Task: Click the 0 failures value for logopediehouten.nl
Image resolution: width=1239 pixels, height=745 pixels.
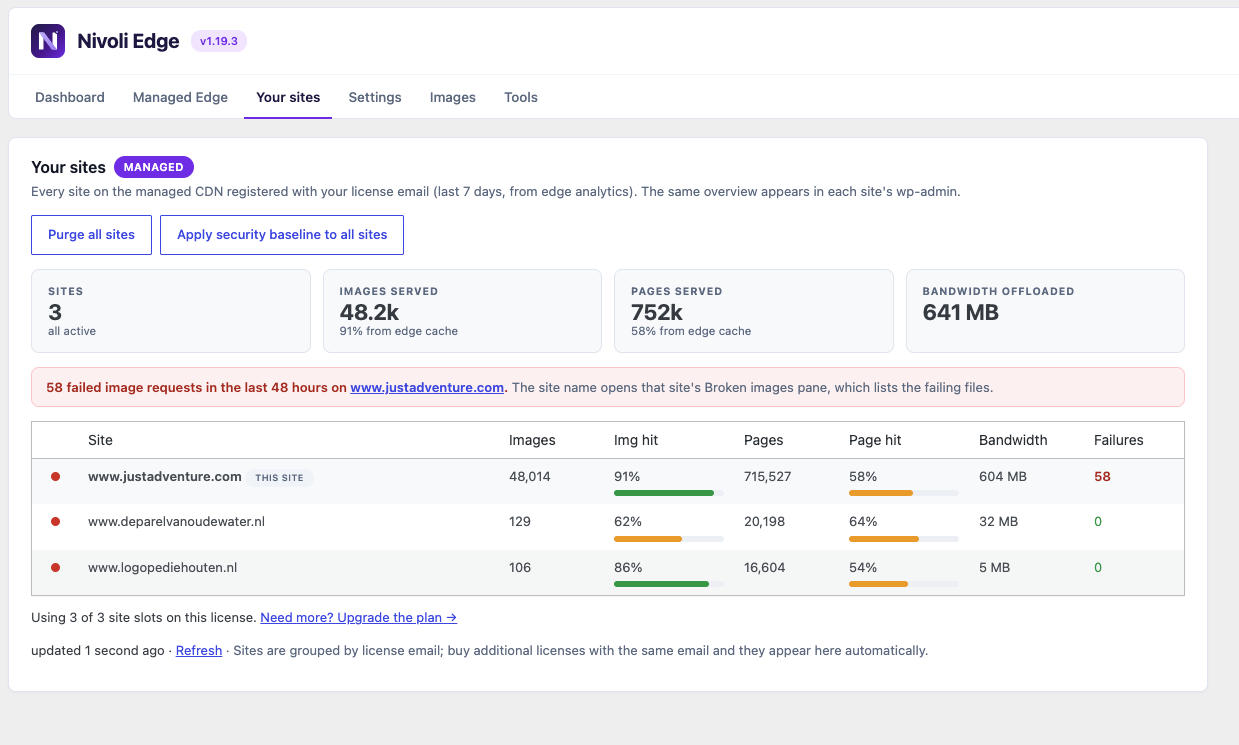Action: pos(1098,567)
